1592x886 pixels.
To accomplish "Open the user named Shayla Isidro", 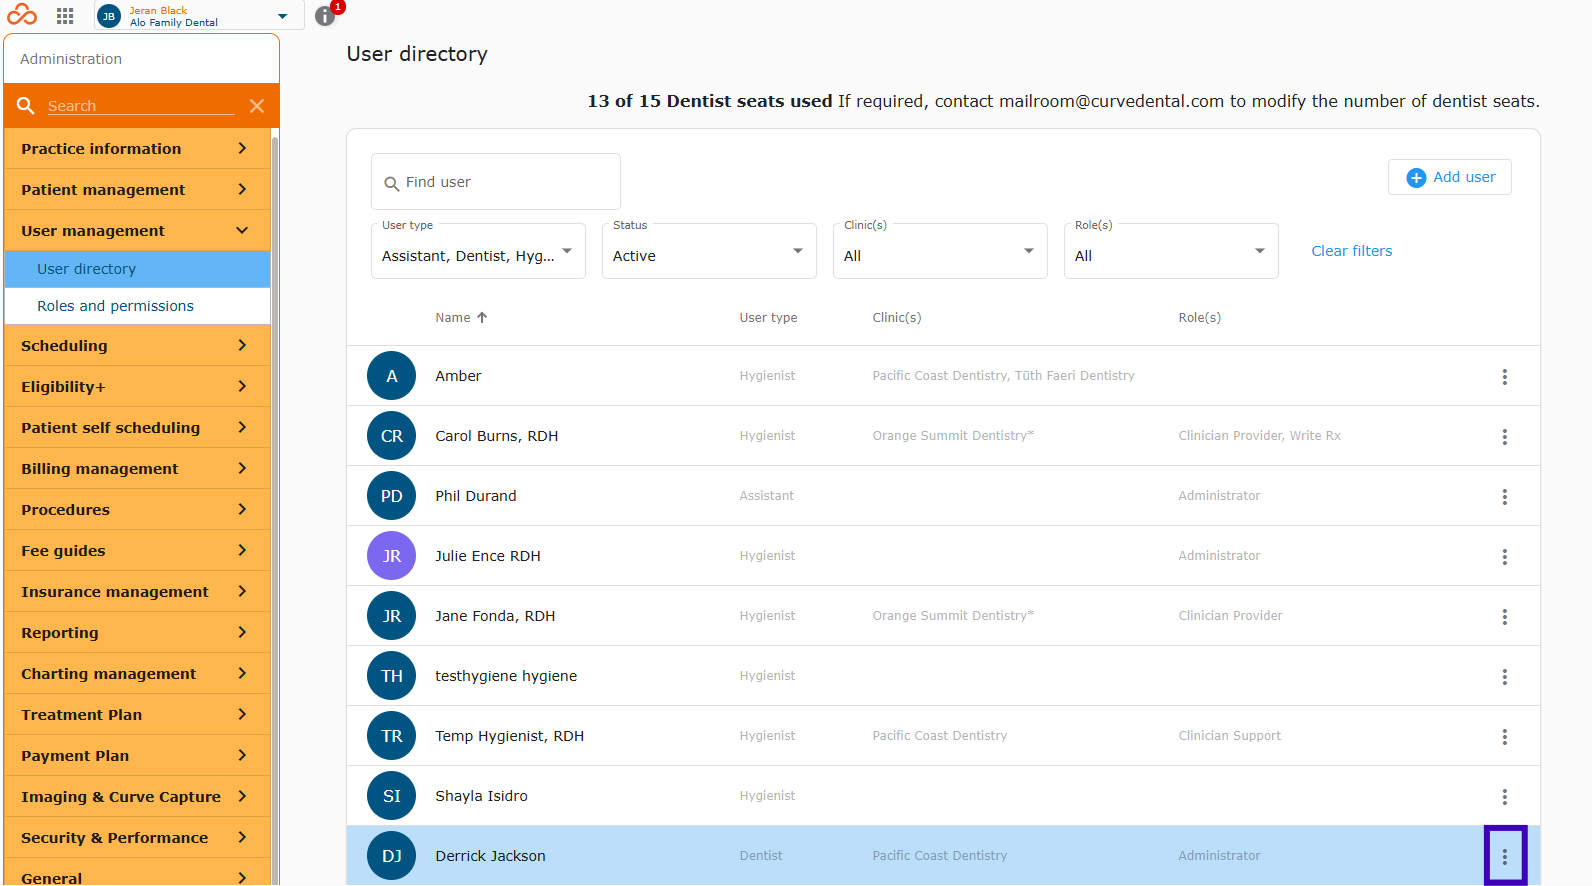I will coord(481,796).
